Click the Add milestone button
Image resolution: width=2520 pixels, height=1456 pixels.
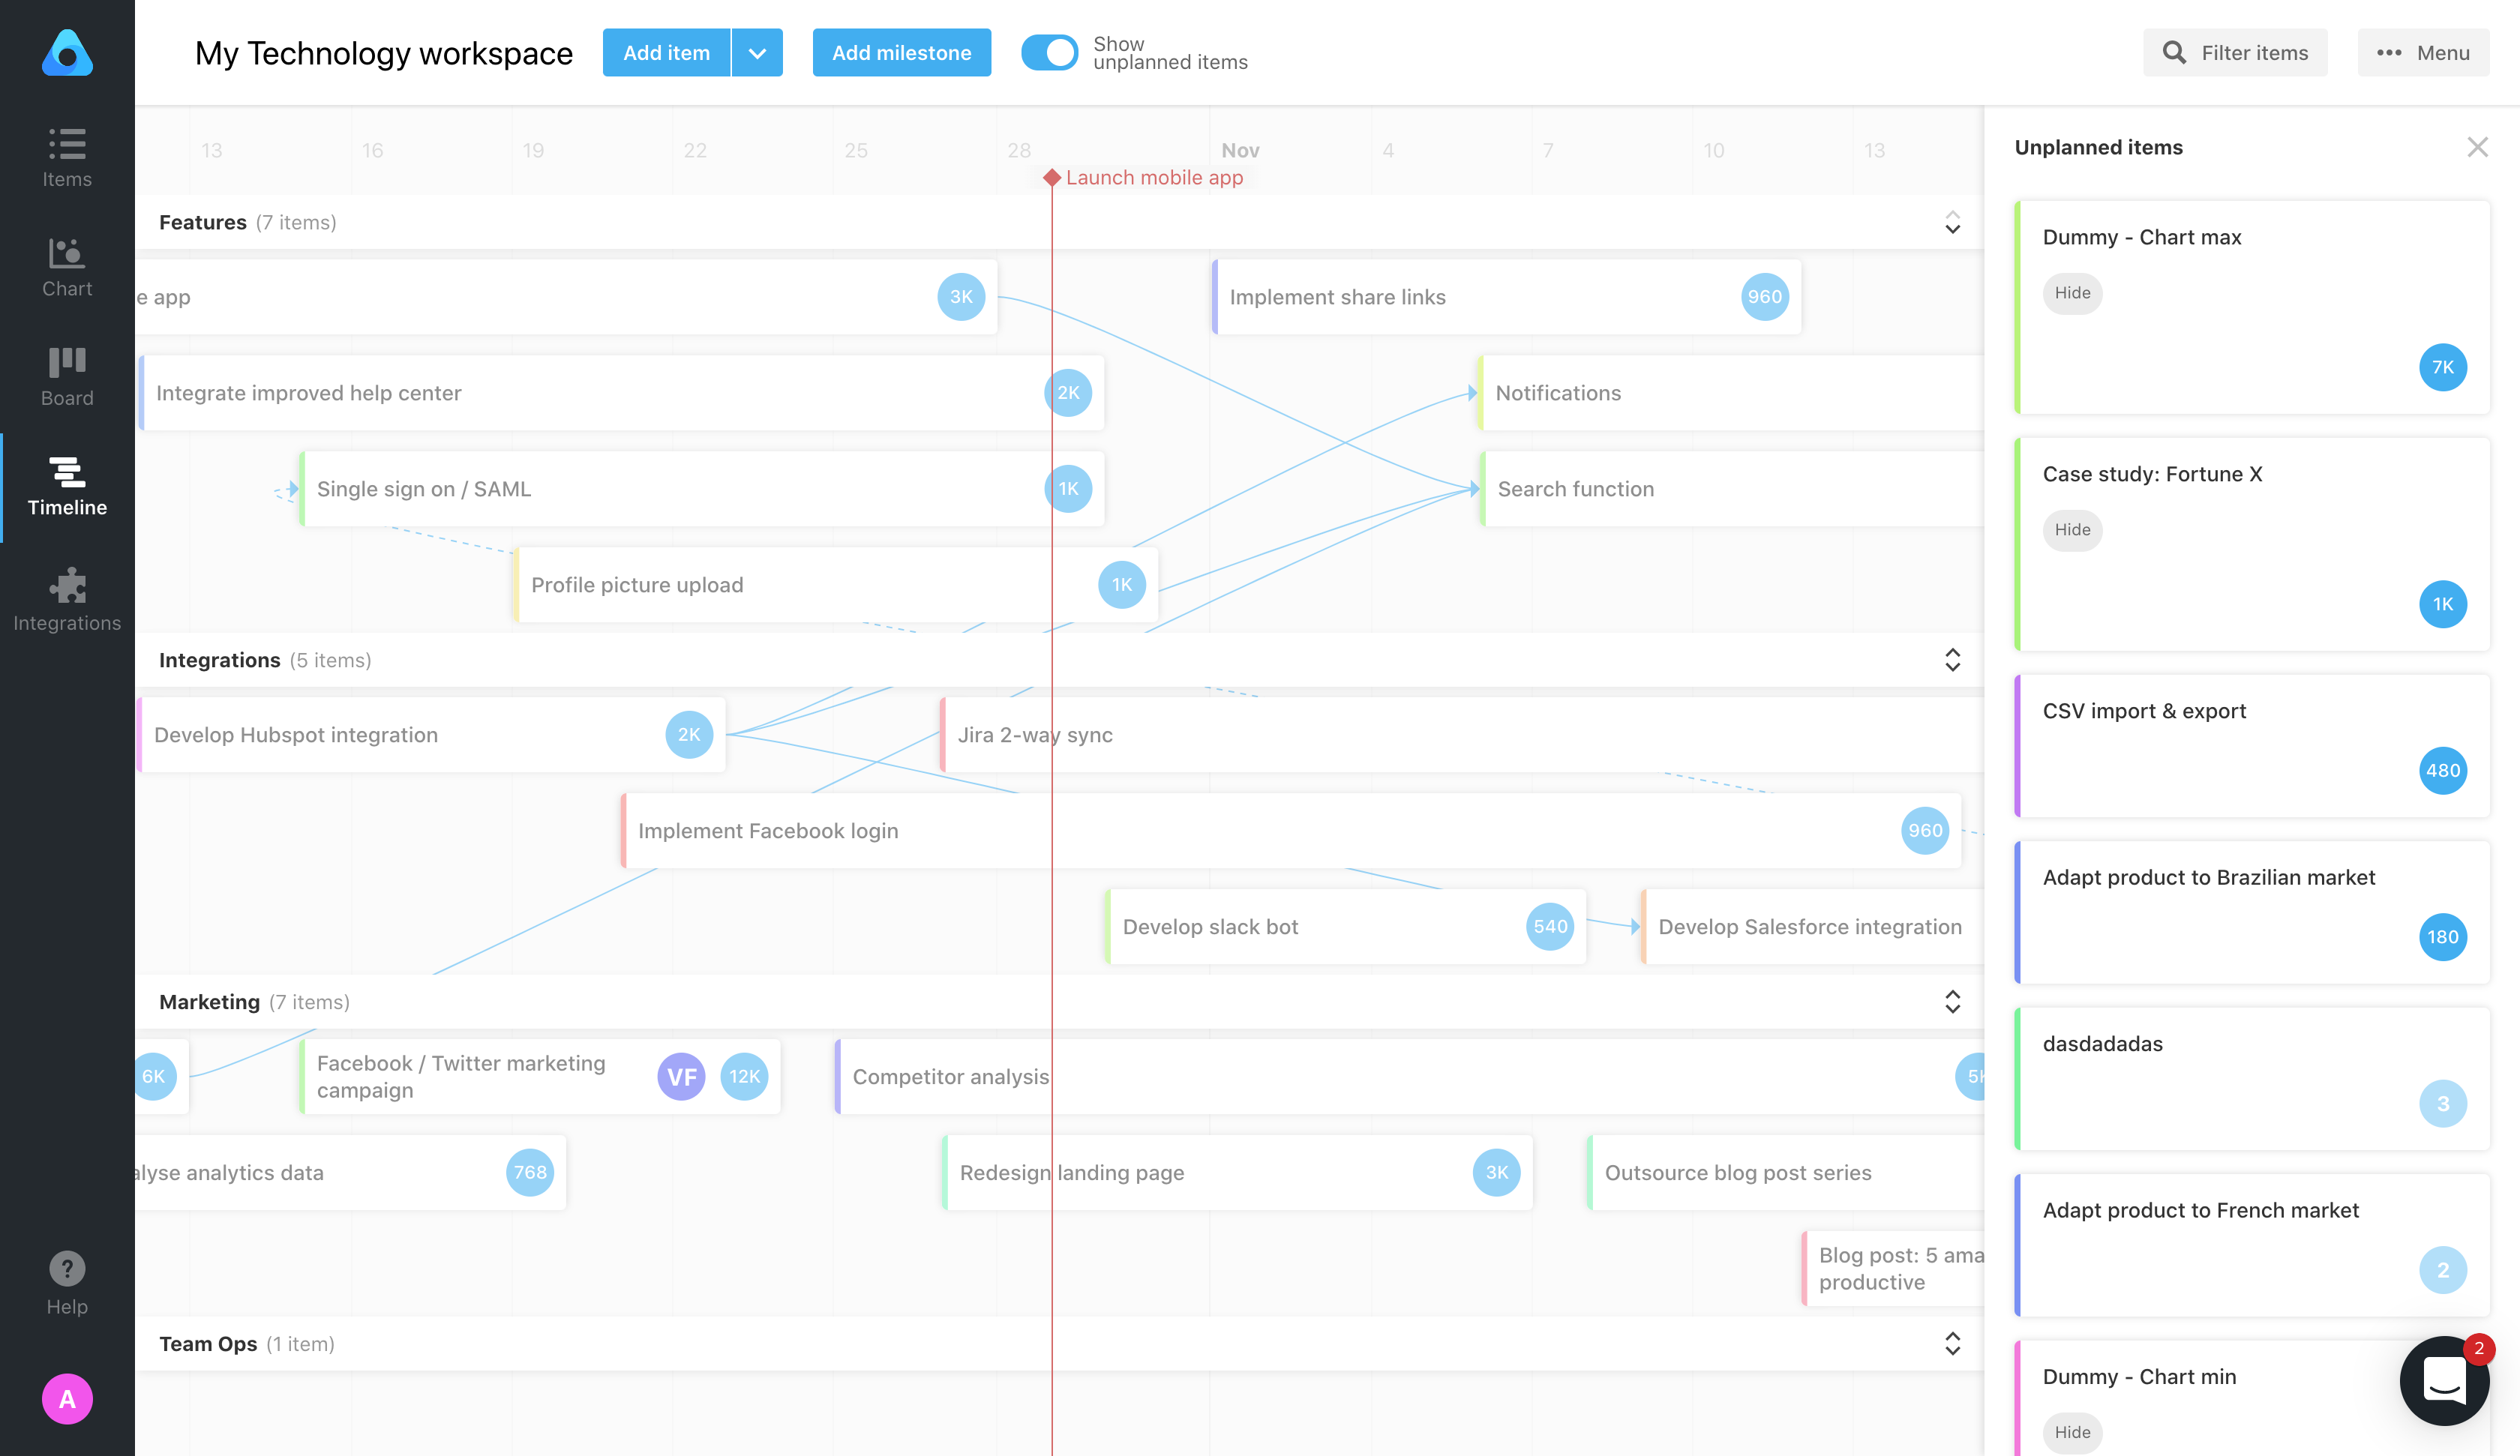click(x=901, y=52)
